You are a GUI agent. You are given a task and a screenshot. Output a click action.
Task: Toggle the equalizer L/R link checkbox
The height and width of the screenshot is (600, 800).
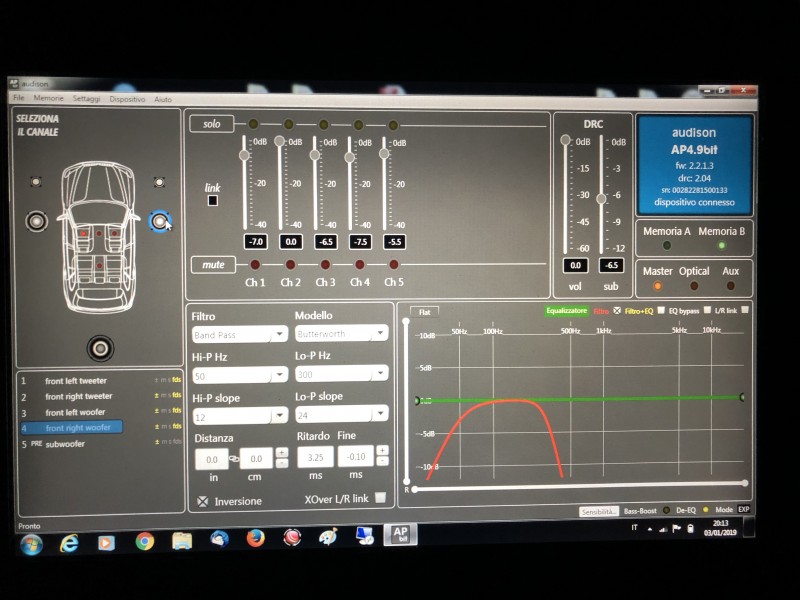click(x=744, y=310)
